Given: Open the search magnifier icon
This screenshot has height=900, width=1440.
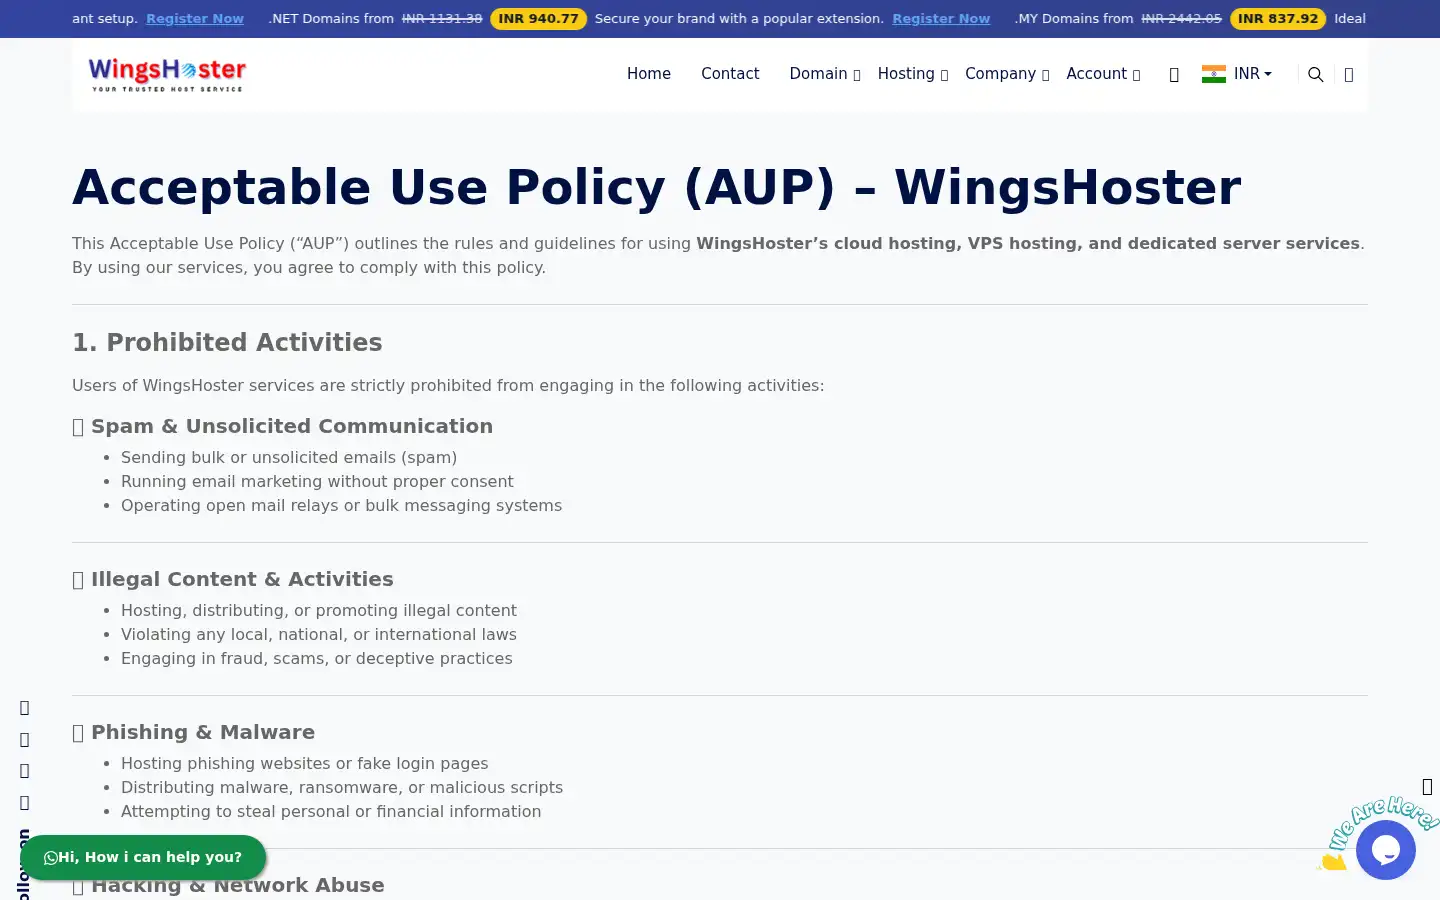Looking at the screenshot, I should point(1316,75).
